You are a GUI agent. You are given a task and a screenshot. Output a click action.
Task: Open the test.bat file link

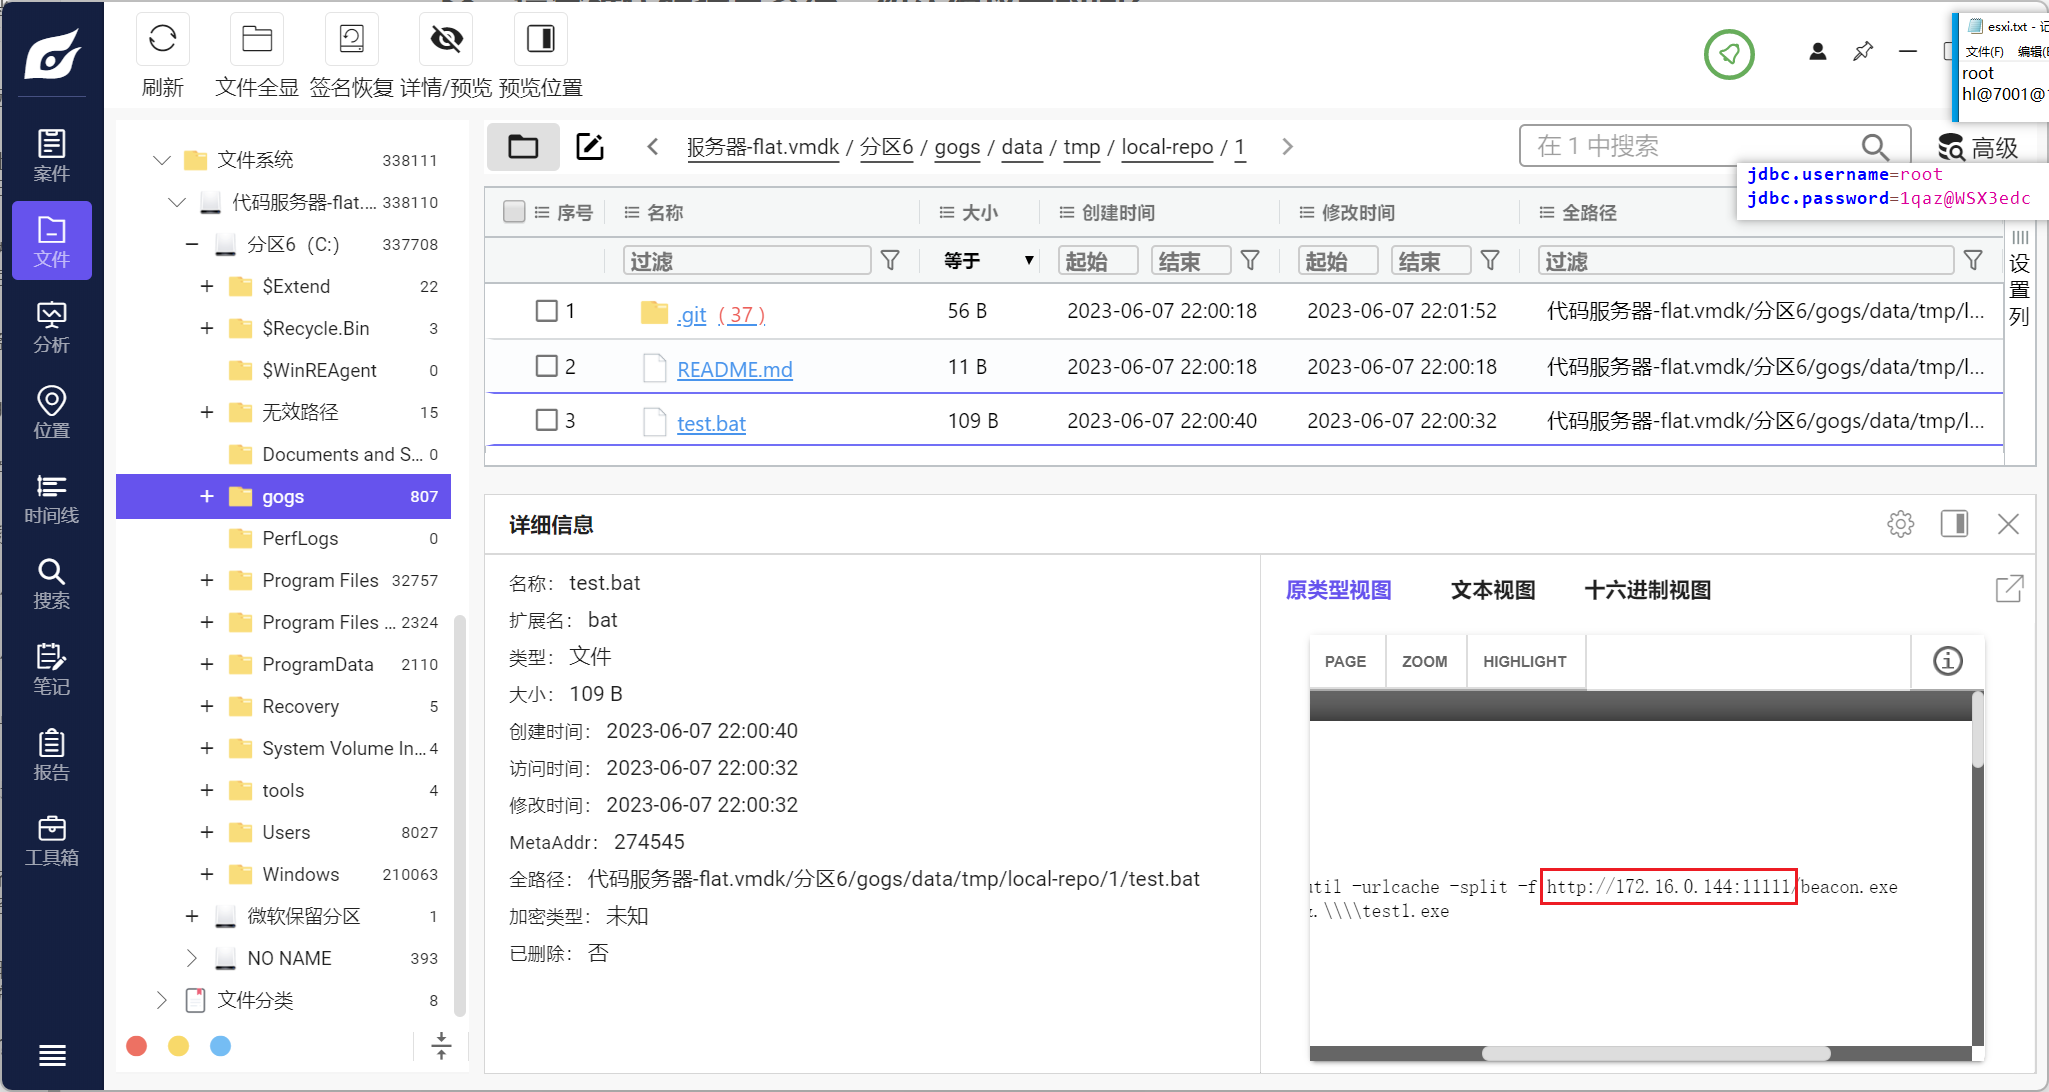click(711, 423)
